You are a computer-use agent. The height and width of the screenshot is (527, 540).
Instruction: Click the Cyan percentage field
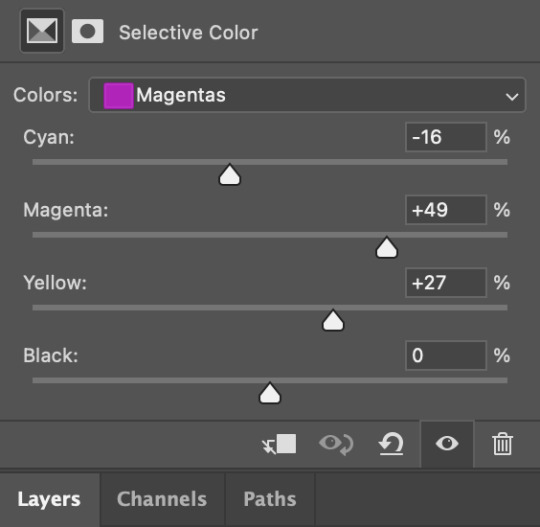[446, 137]
